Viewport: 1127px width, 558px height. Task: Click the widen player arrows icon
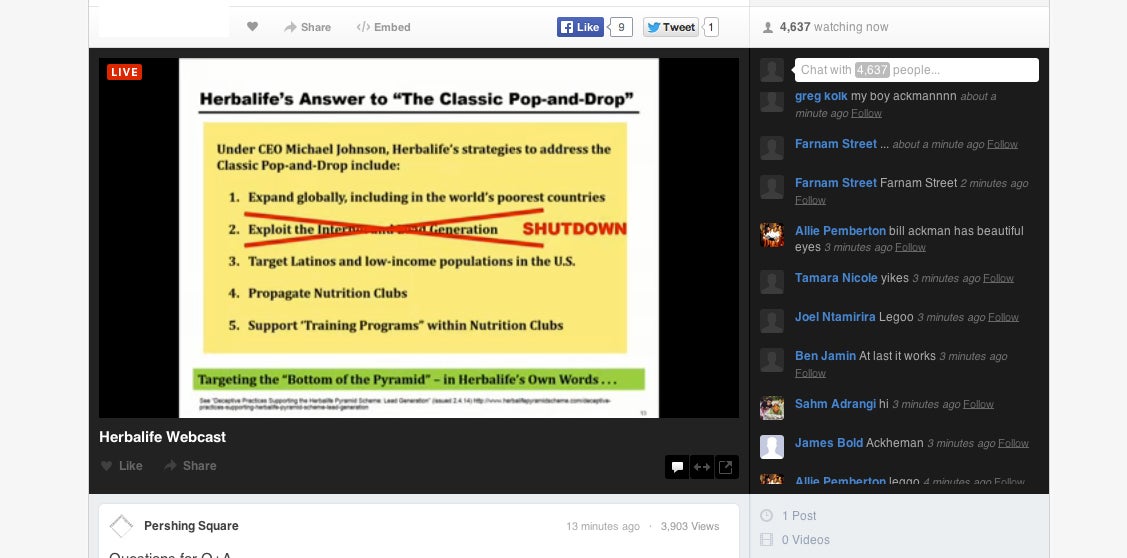tap(702, 467)
